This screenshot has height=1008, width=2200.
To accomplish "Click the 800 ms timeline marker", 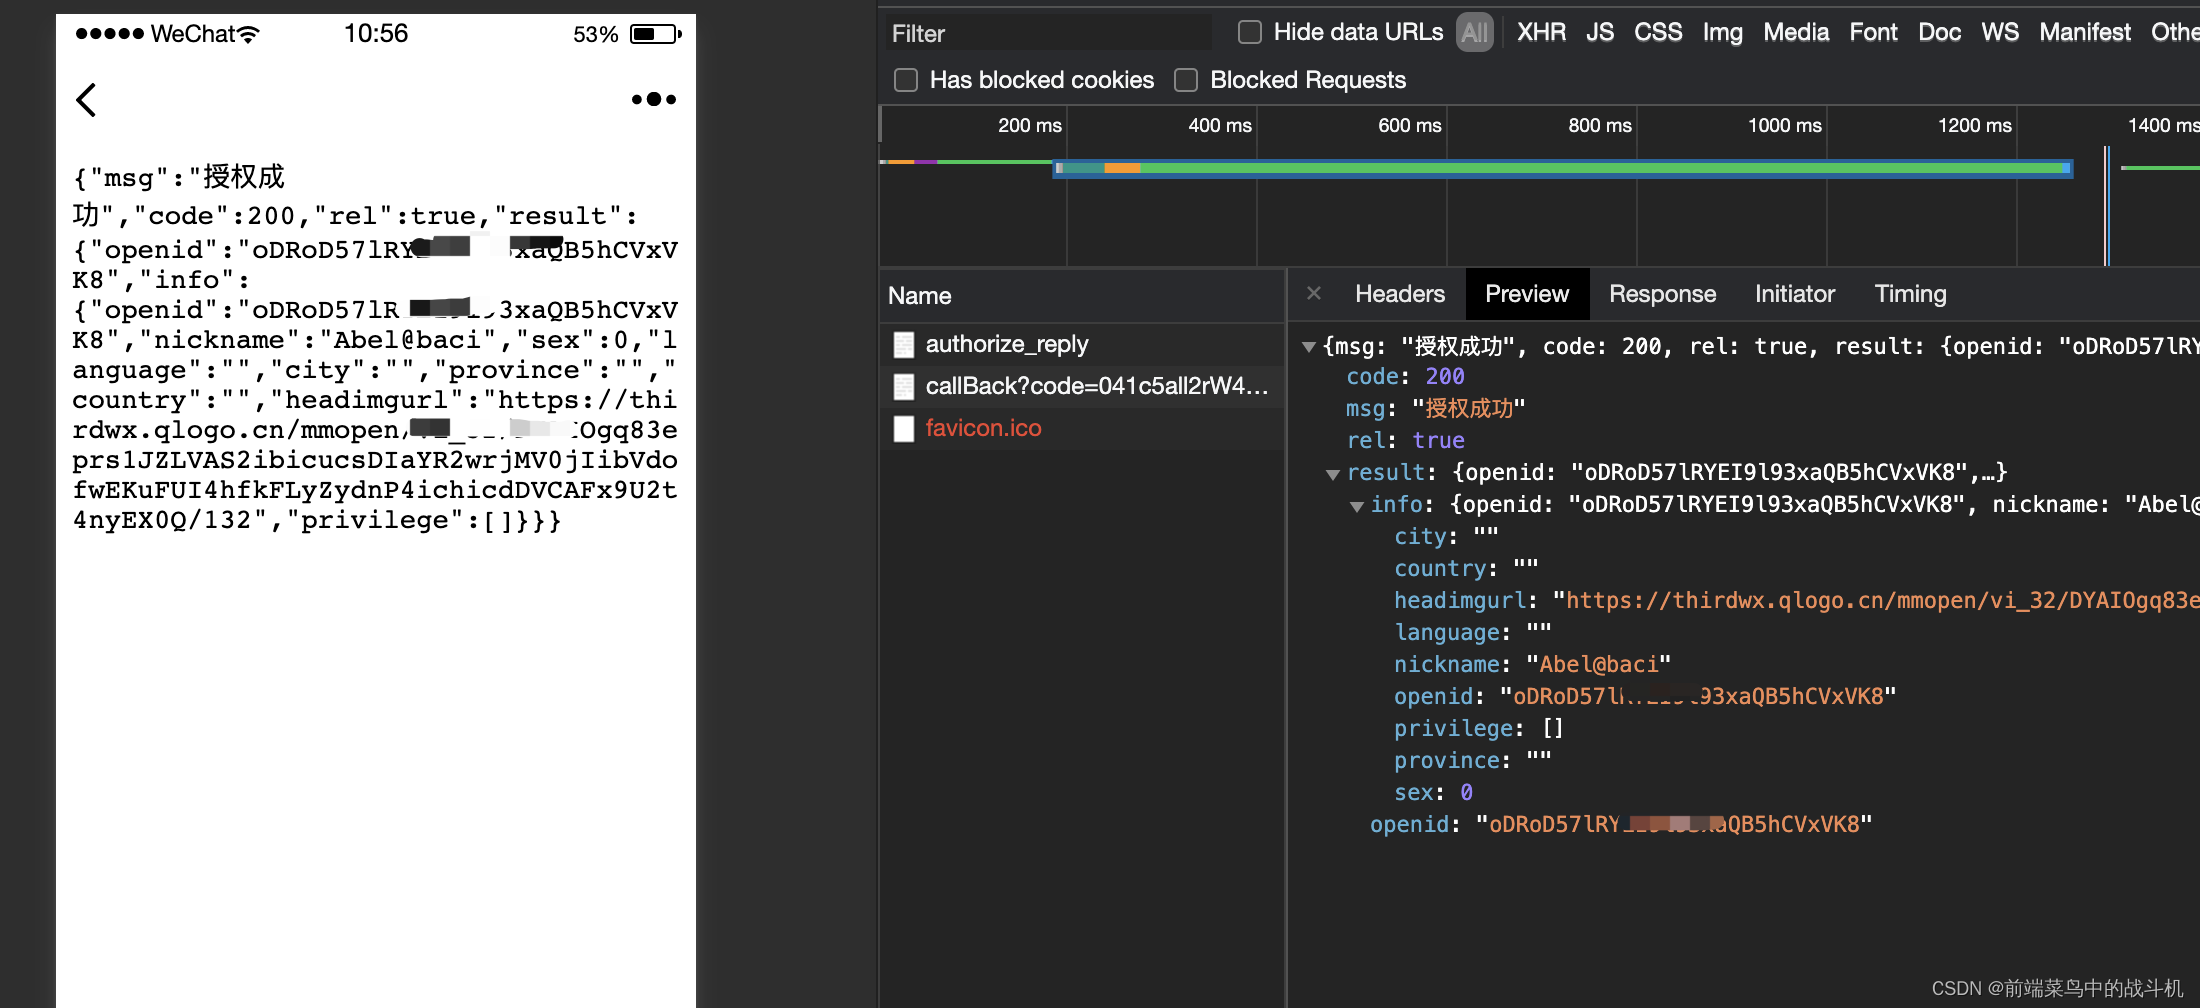I will pyautogui.click(x=1599, y=126).
